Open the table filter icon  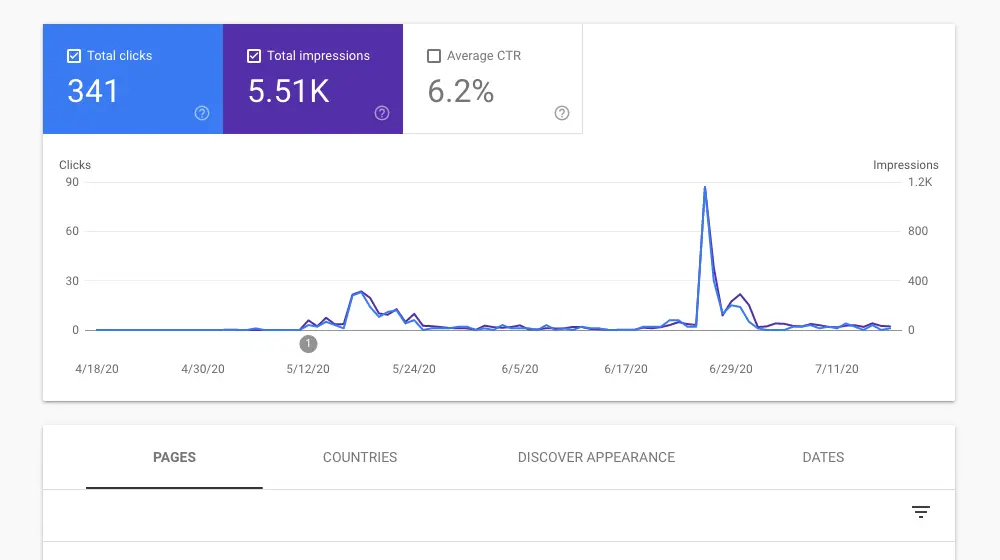point(920,512)
